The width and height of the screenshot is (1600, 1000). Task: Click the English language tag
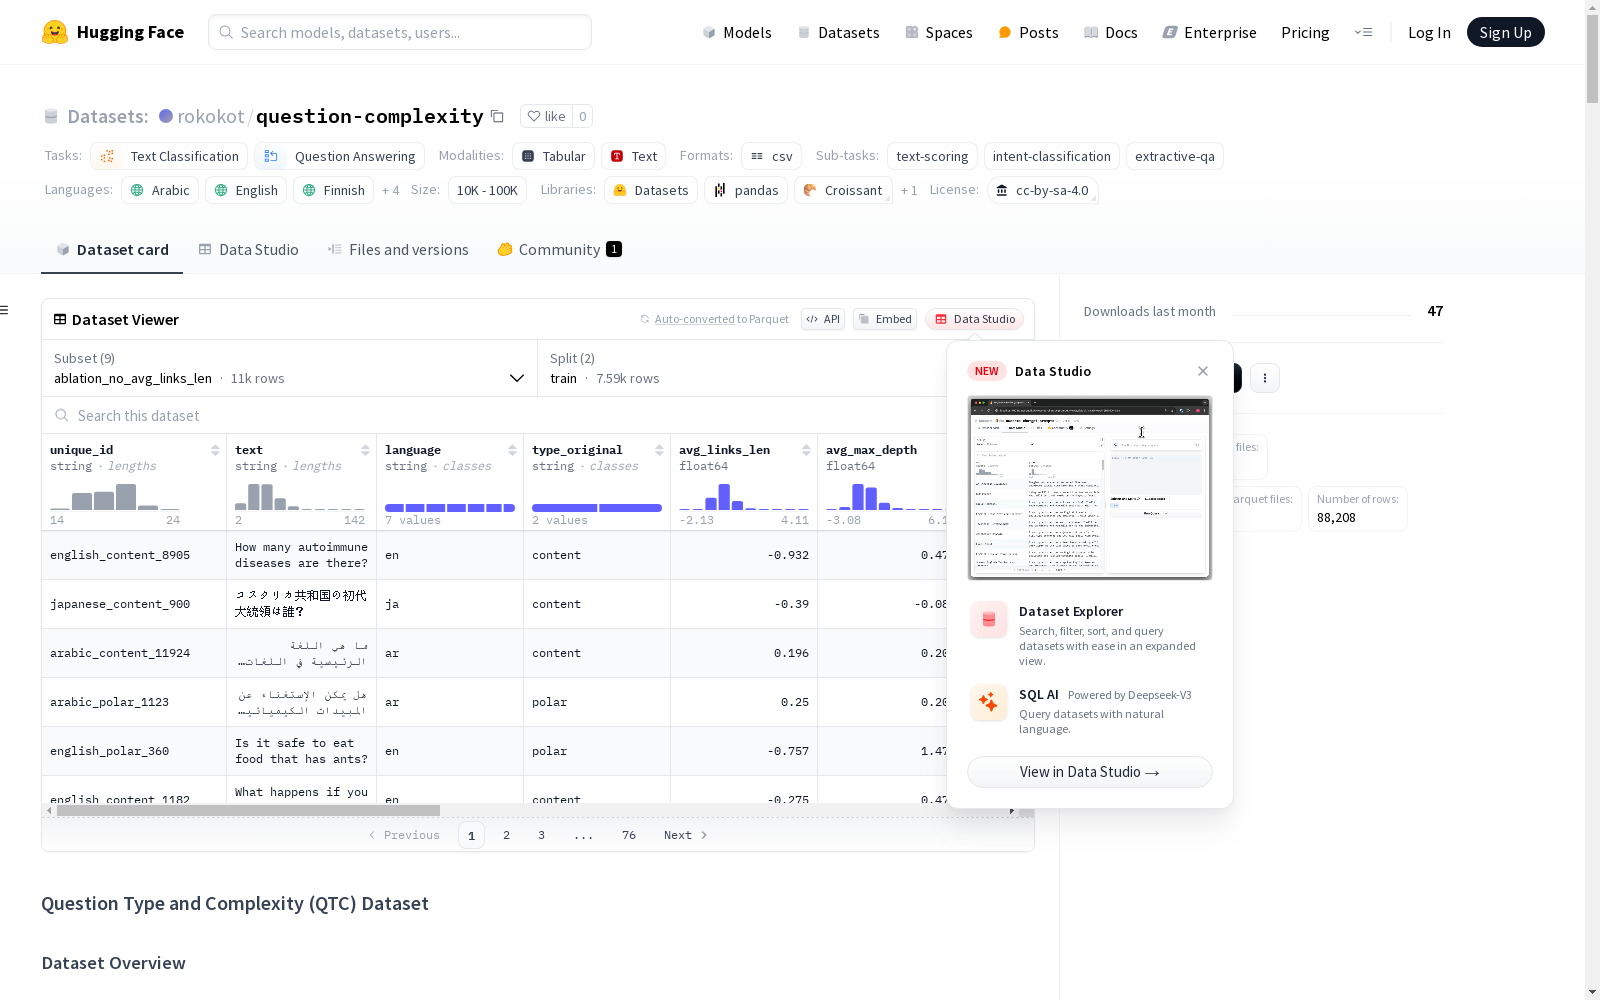tap(246, 190)
